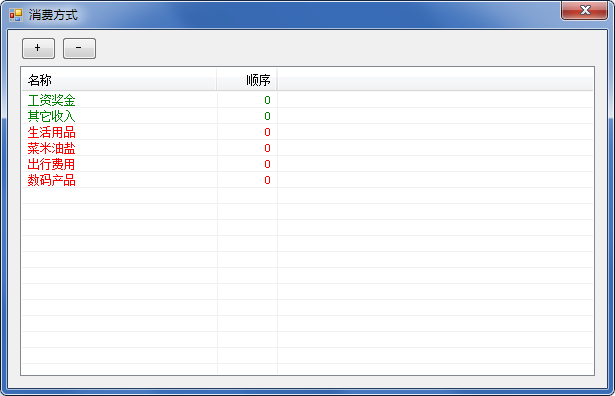Select the 数码产品 row

tap(307, 180)
